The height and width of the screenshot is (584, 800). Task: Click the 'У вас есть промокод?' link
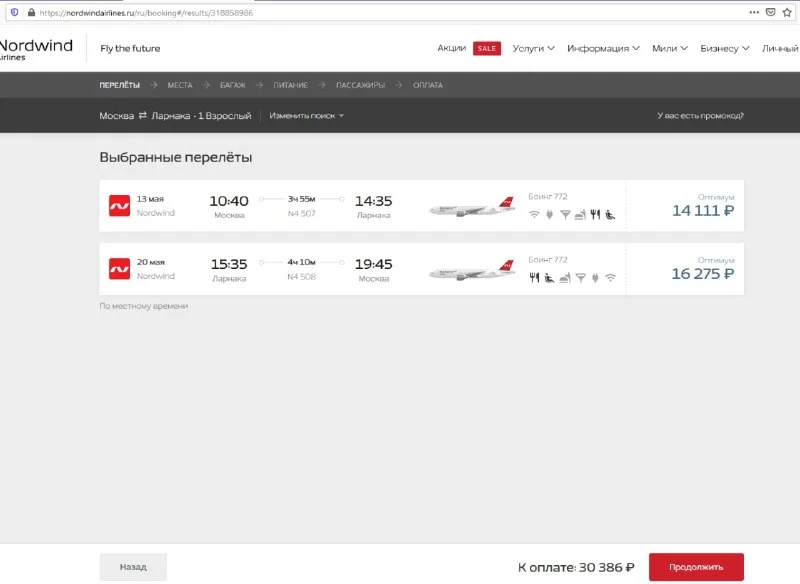coord(700,116)
